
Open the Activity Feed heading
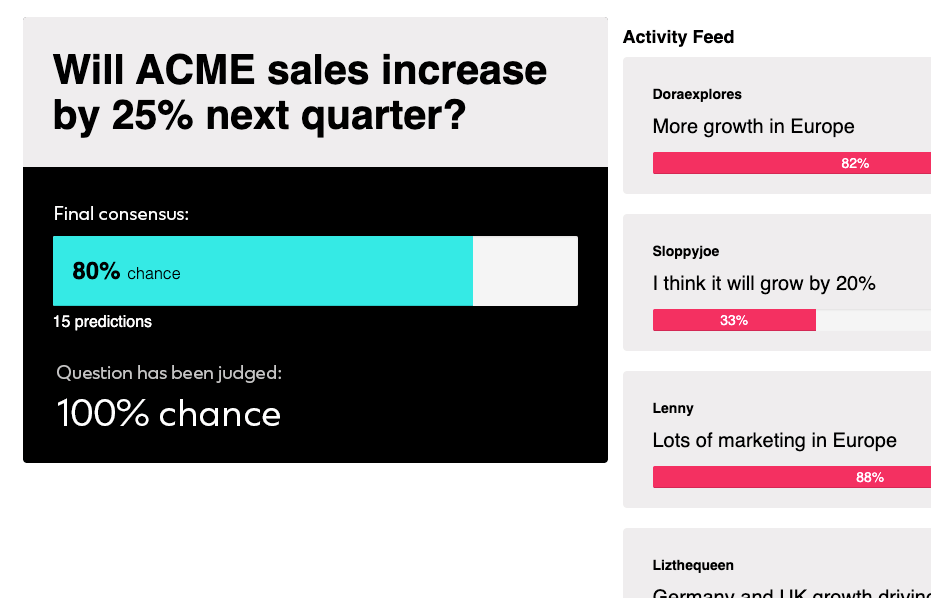click(x=678, y=37)
